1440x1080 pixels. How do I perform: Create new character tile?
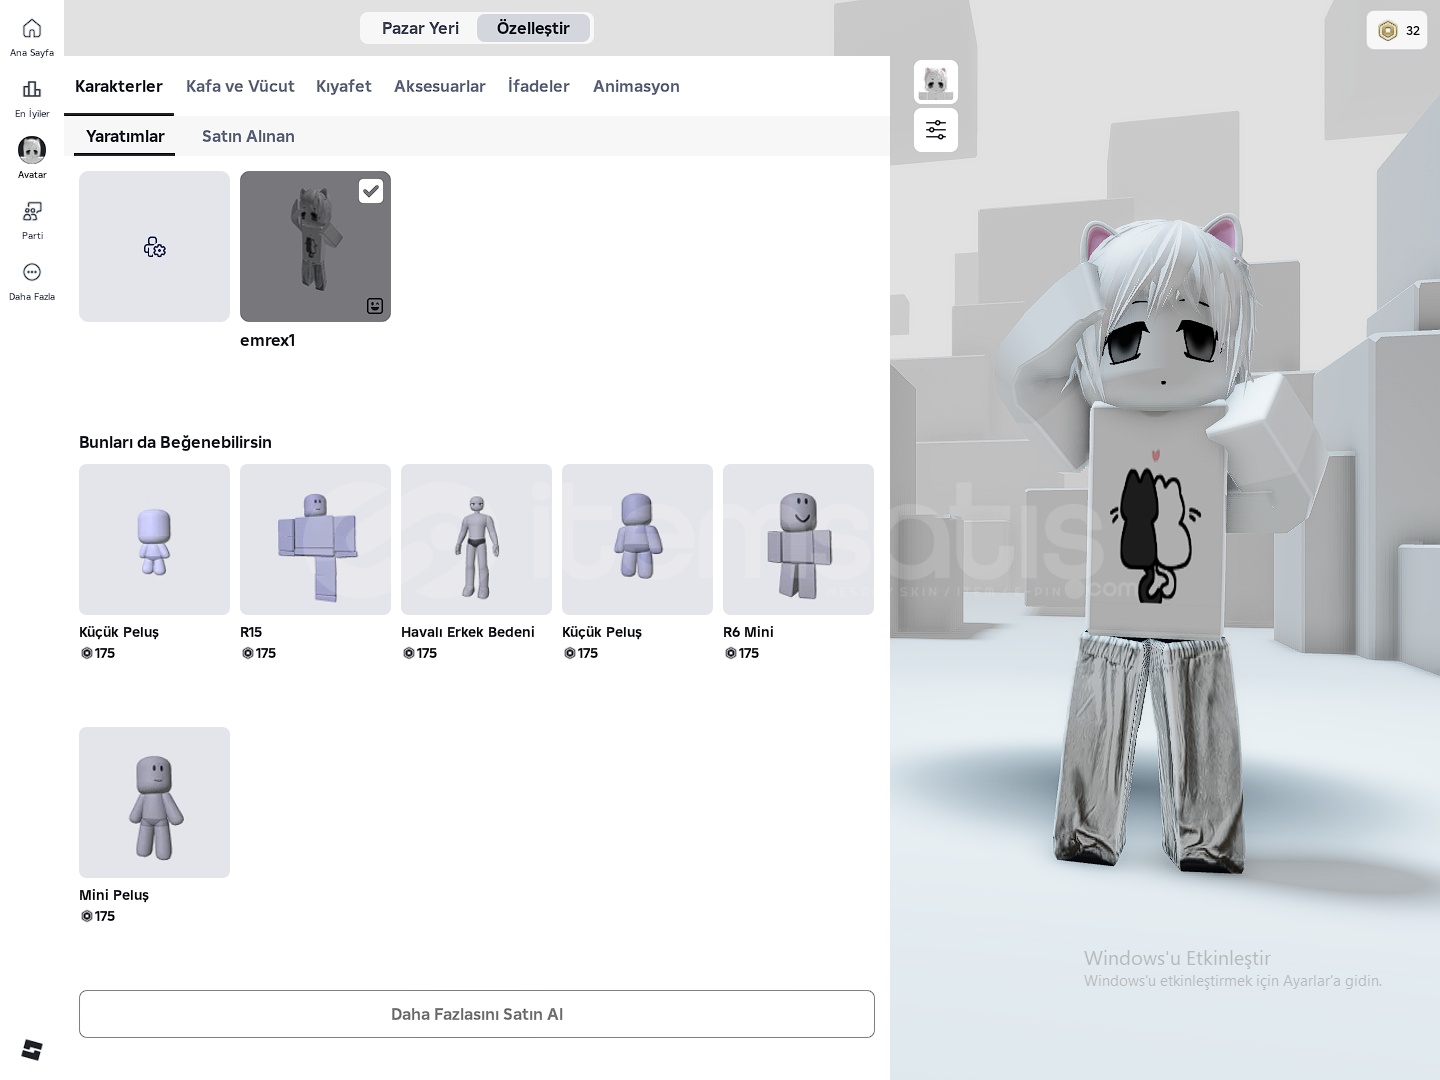point(154,246)
